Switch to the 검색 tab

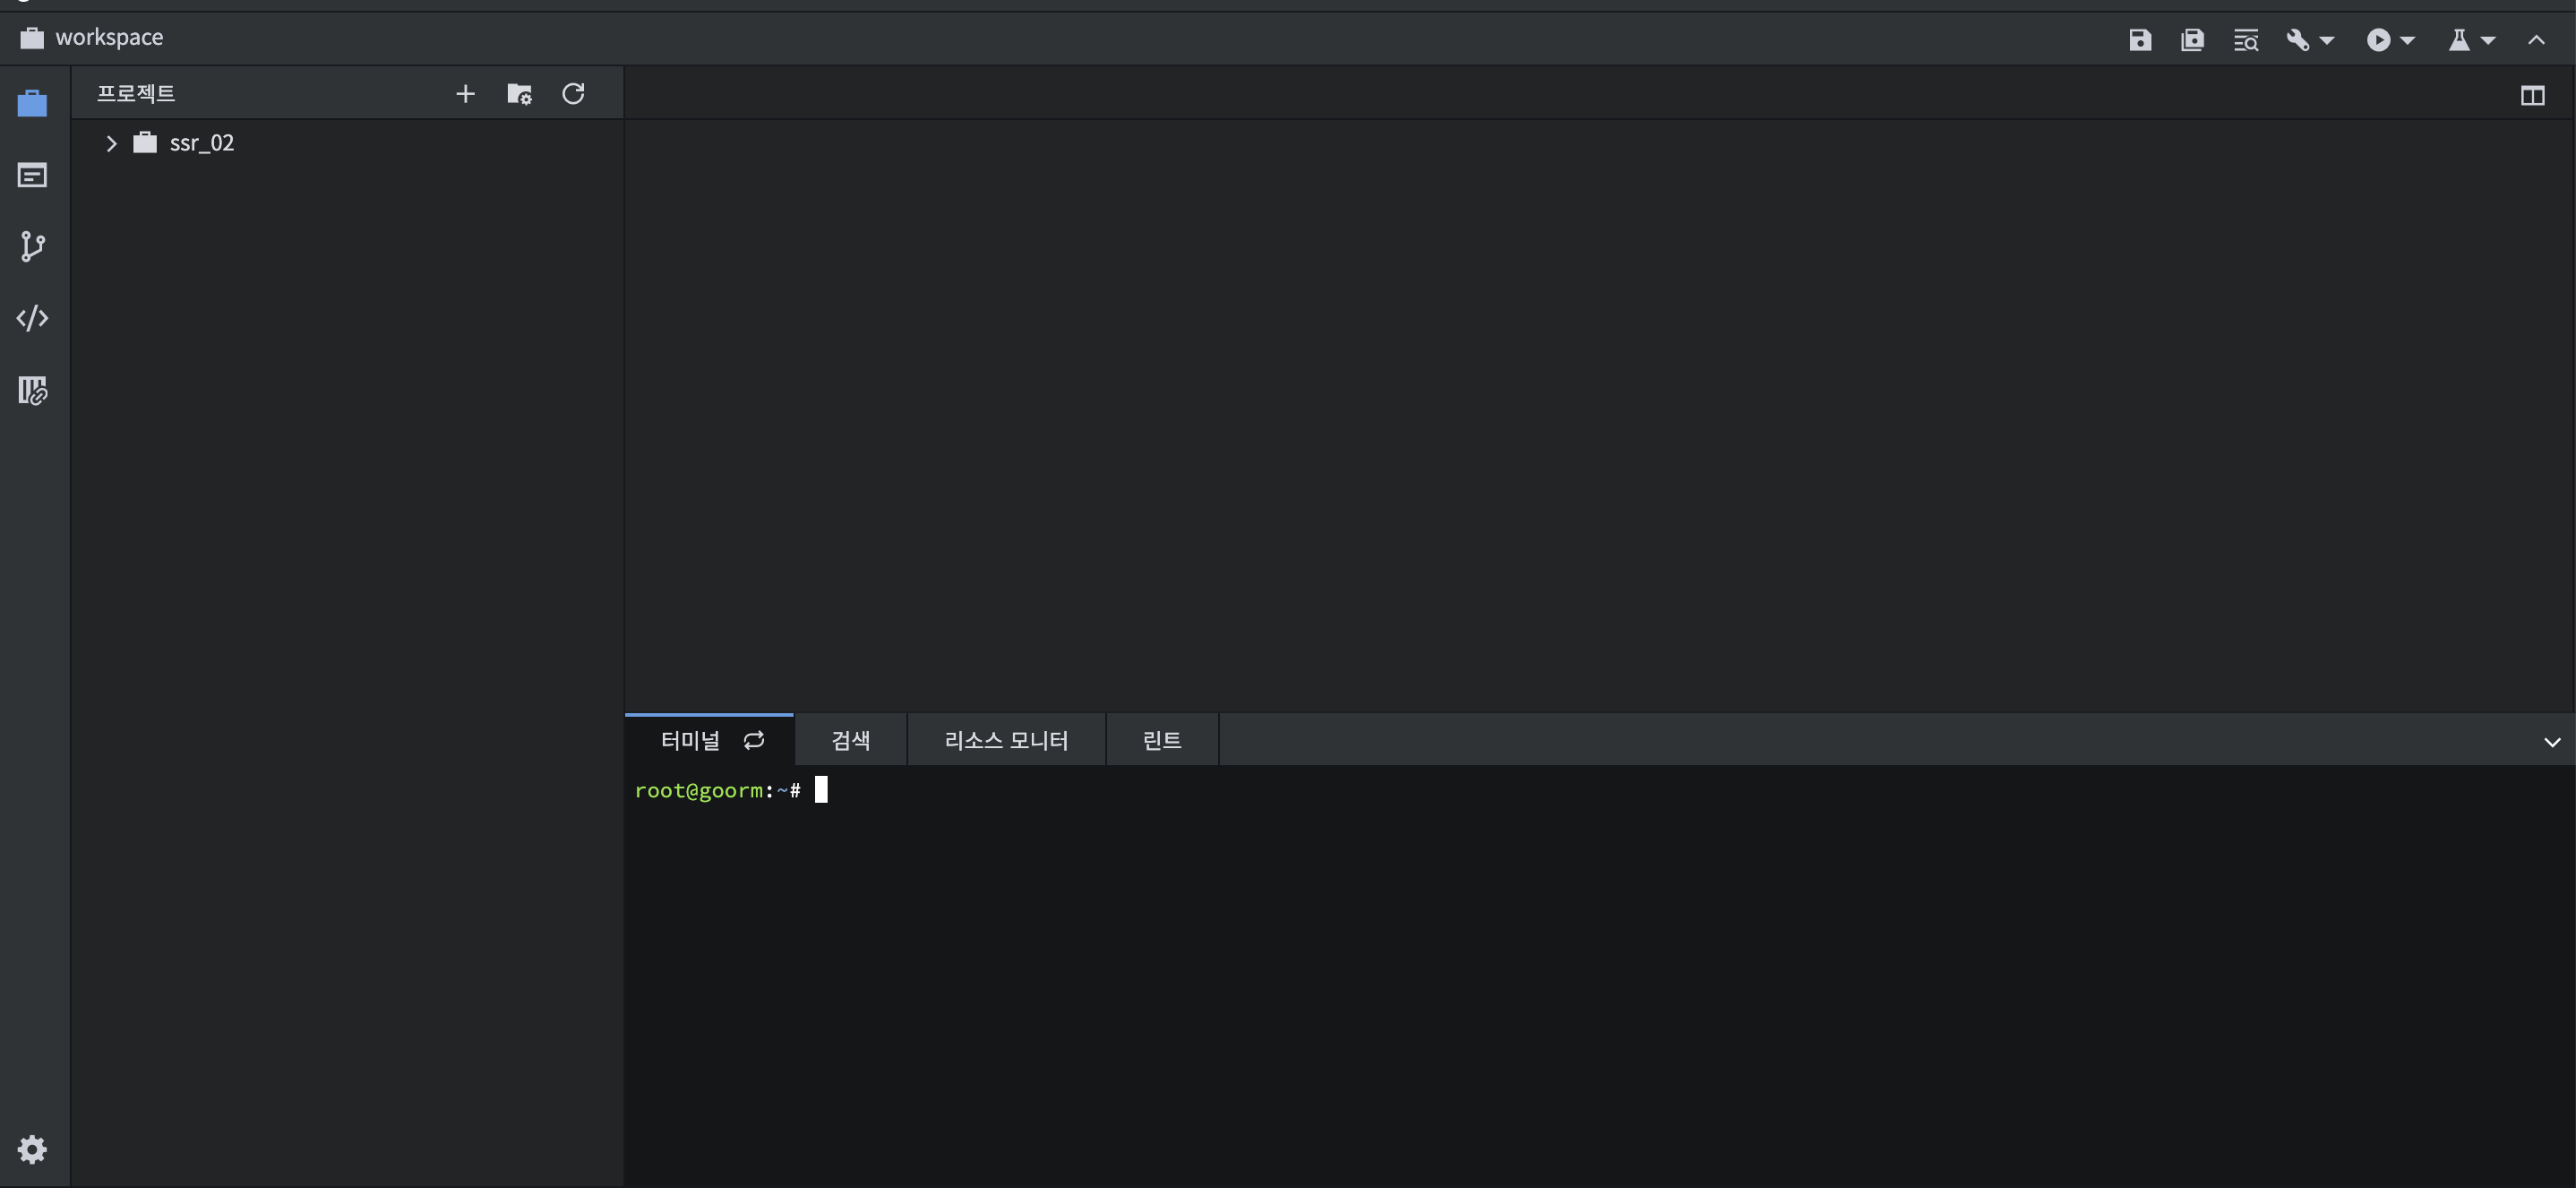(851, 740)
